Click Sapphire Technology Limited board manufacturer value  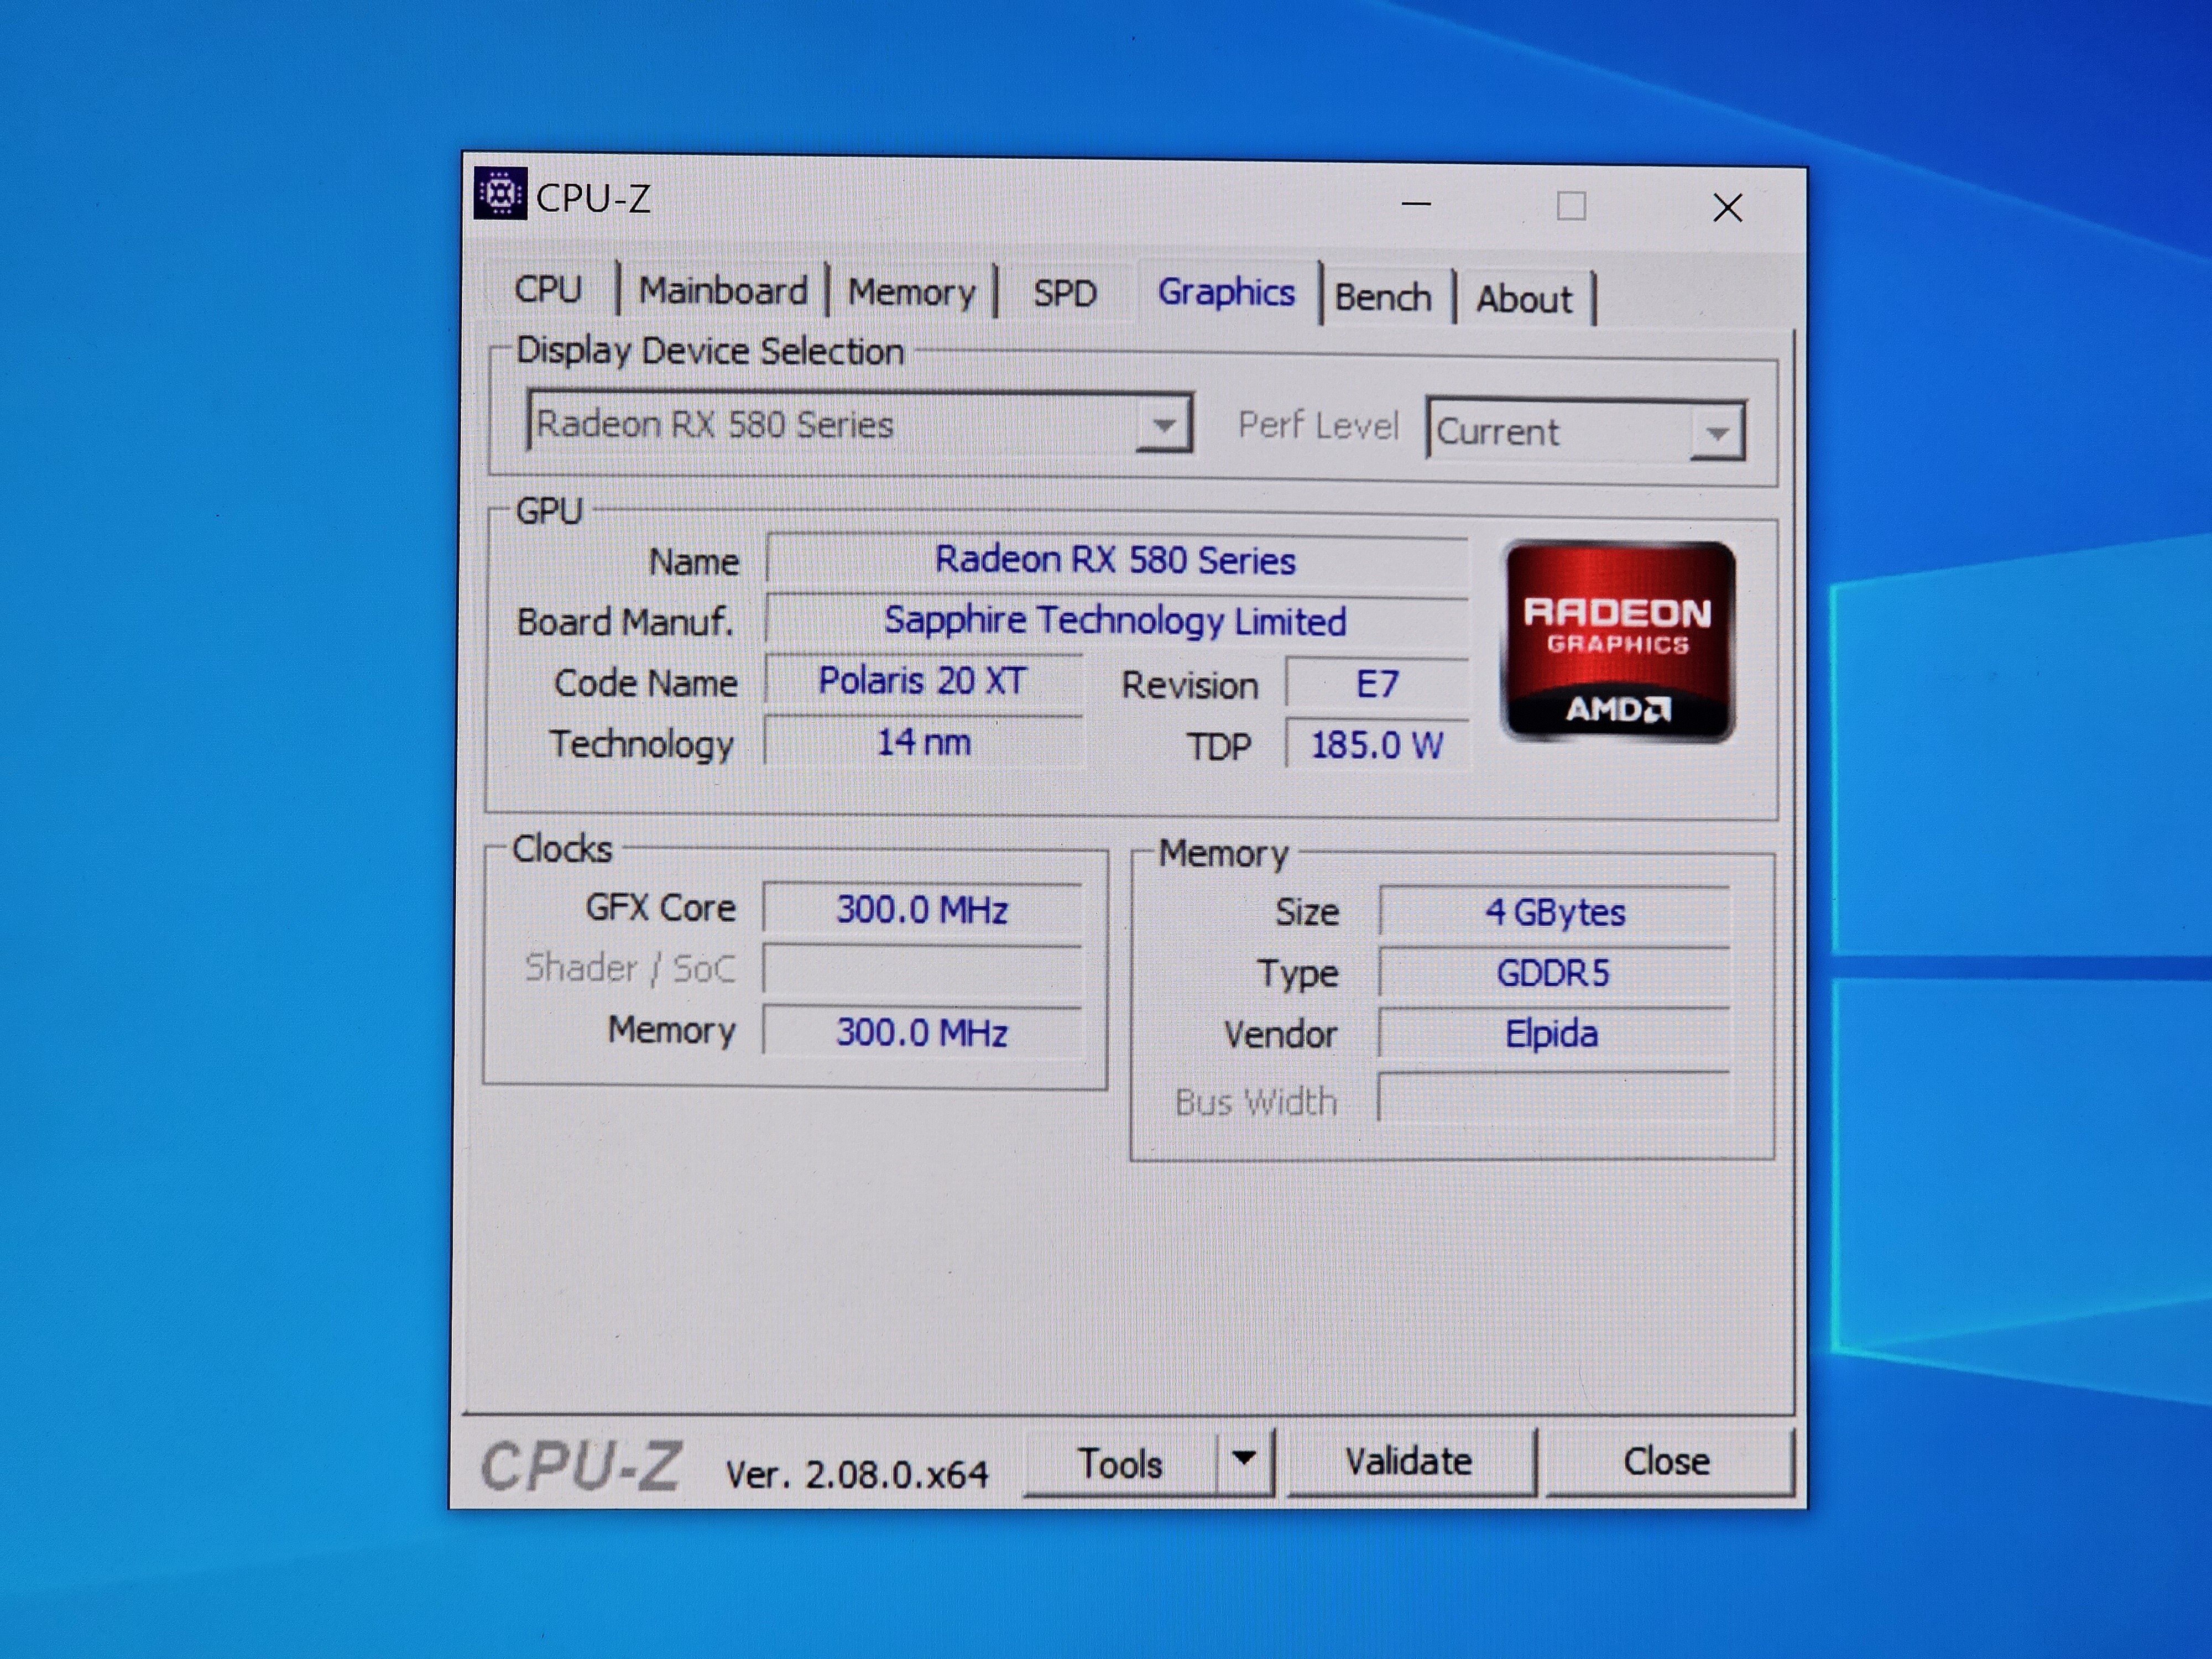1116,621
